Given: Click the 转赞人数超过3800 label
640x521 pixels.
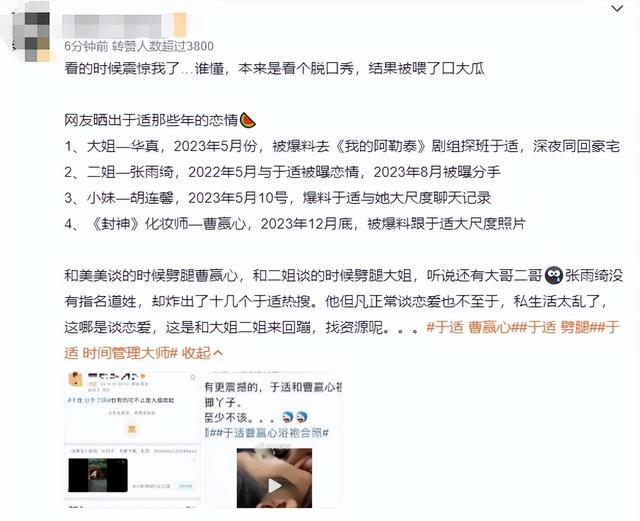Looking at the screenshot, I should (162, 46).
